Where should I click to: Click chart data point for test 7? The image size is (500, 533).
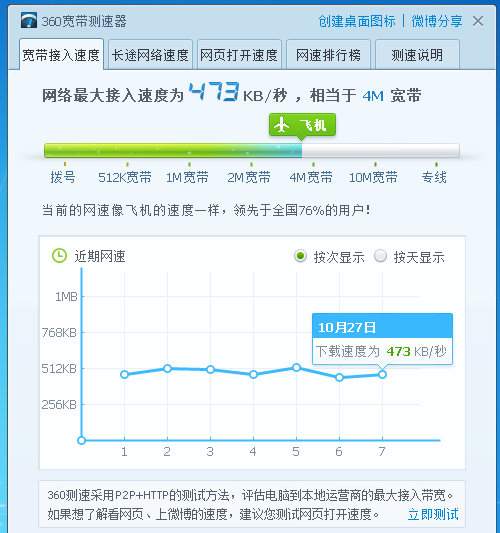click(382, 375)
